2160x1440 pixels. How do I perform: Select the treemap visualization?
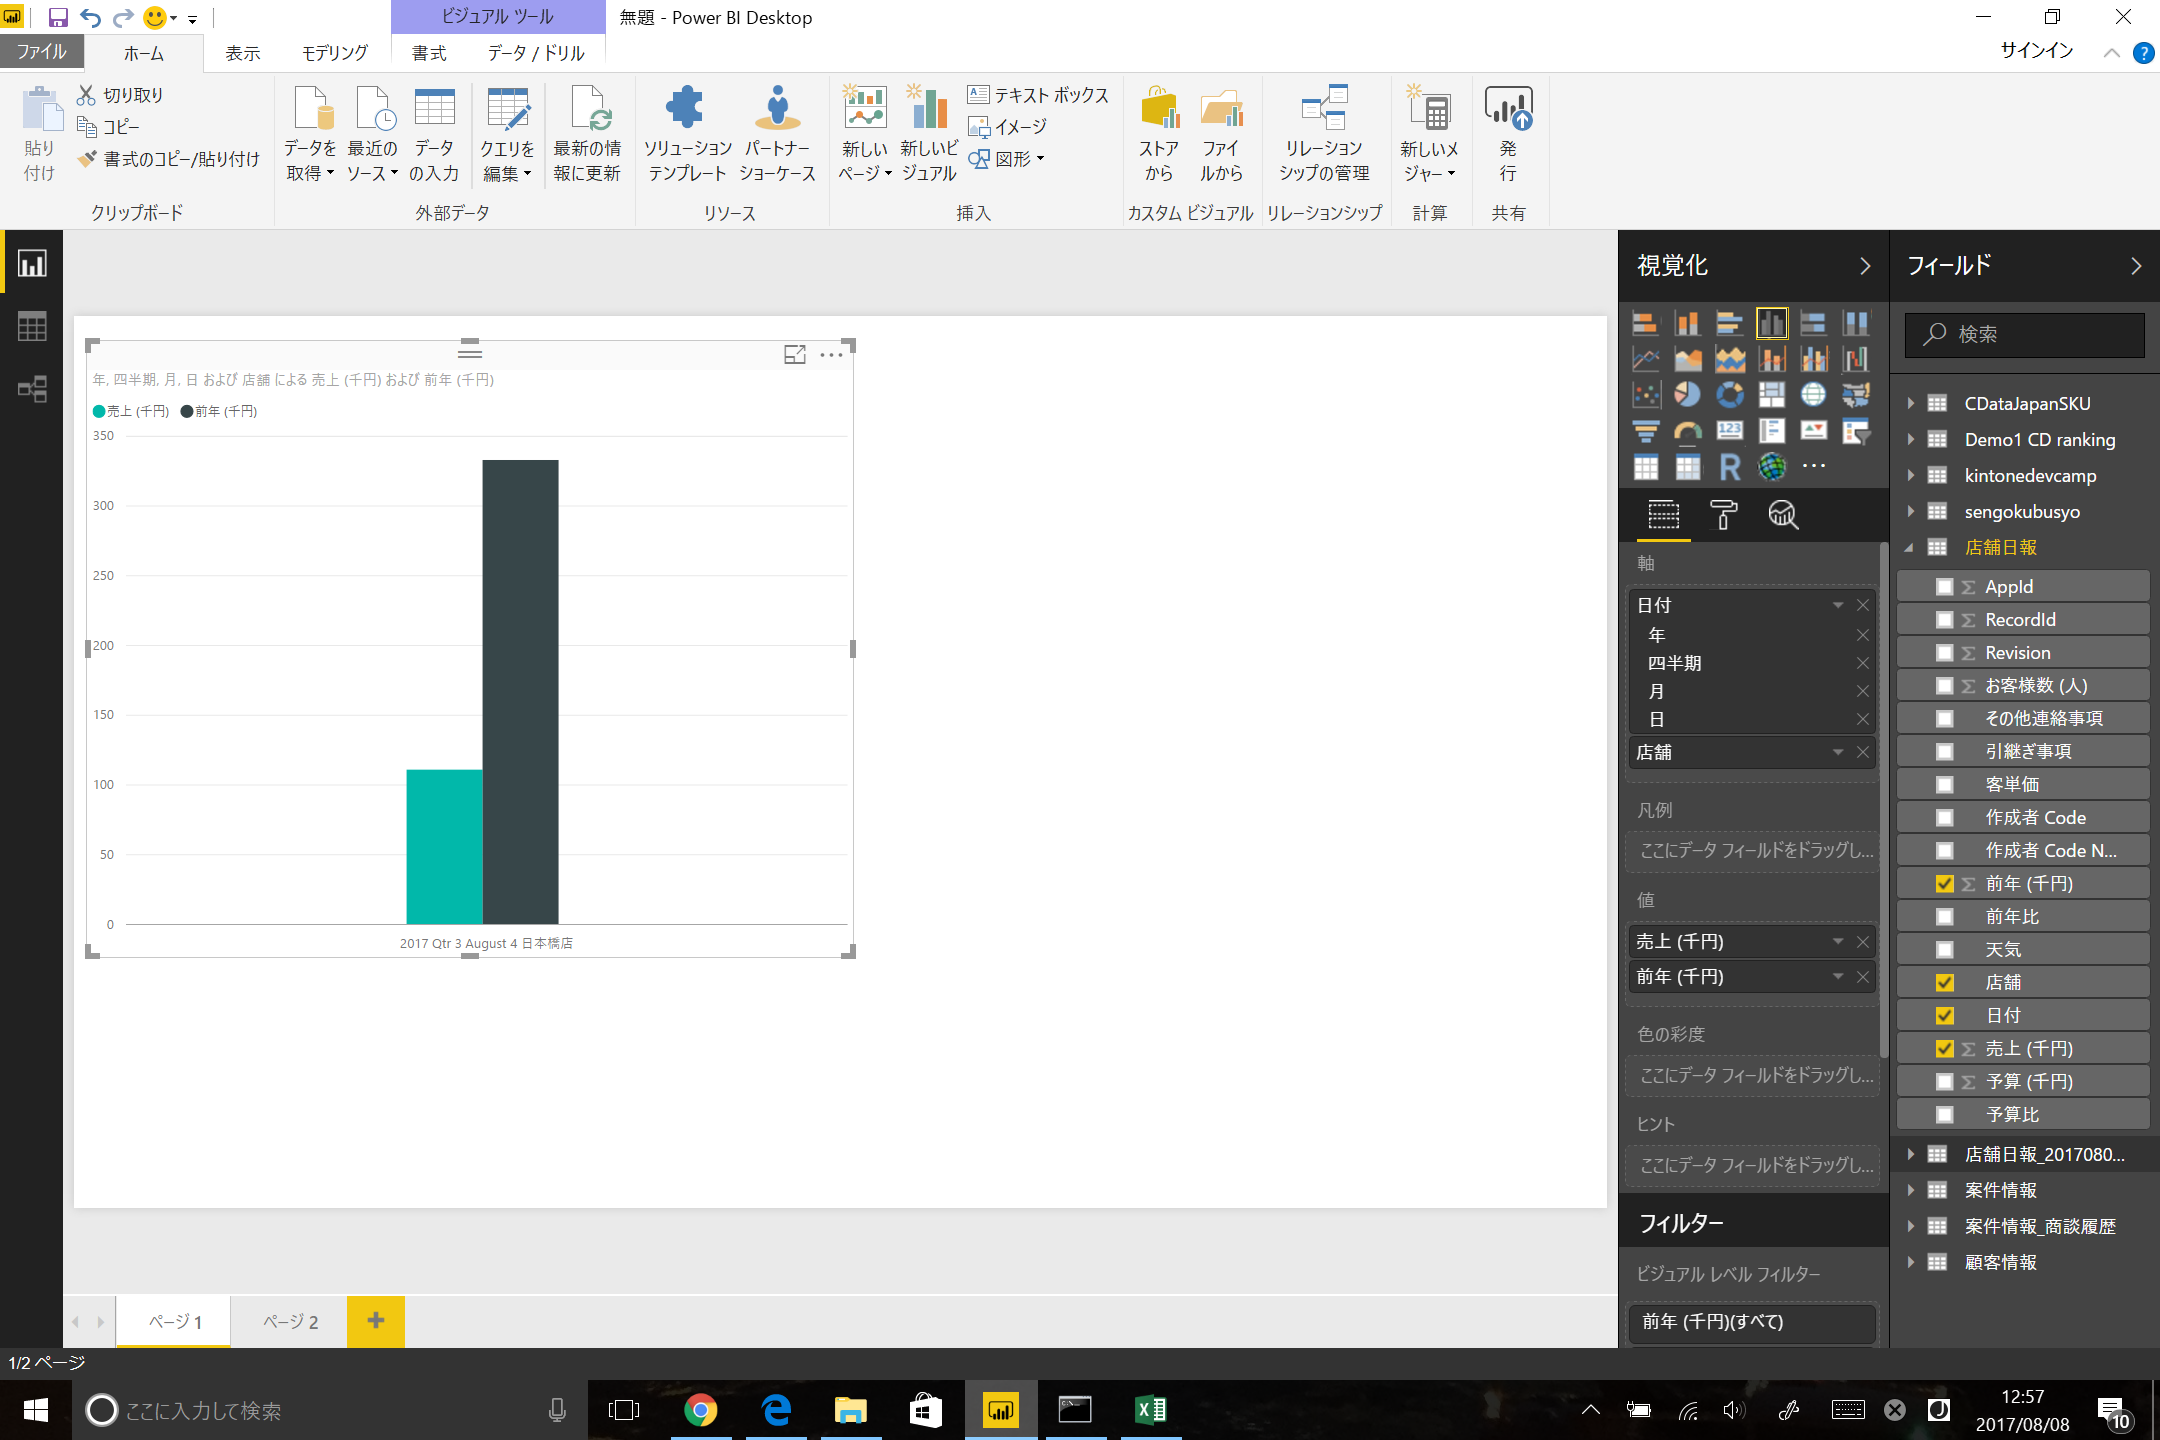coord(1772,396)
